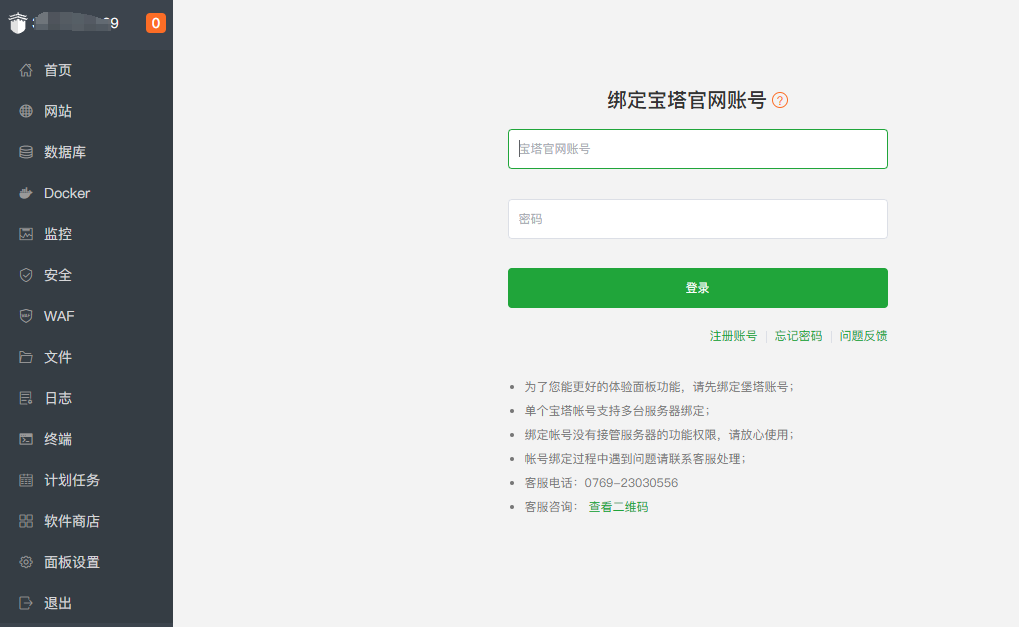
Task: Click the 客服电话：0769-23030556 line
Action: (601, 483)
